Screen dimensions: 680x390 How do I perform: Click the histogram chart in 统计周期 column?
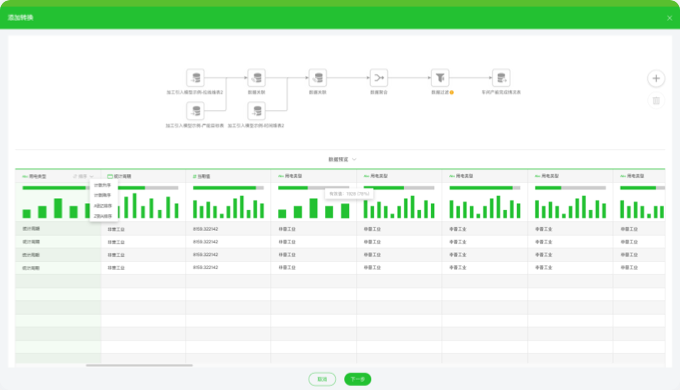pyautogui.click(x=148, y=206)
